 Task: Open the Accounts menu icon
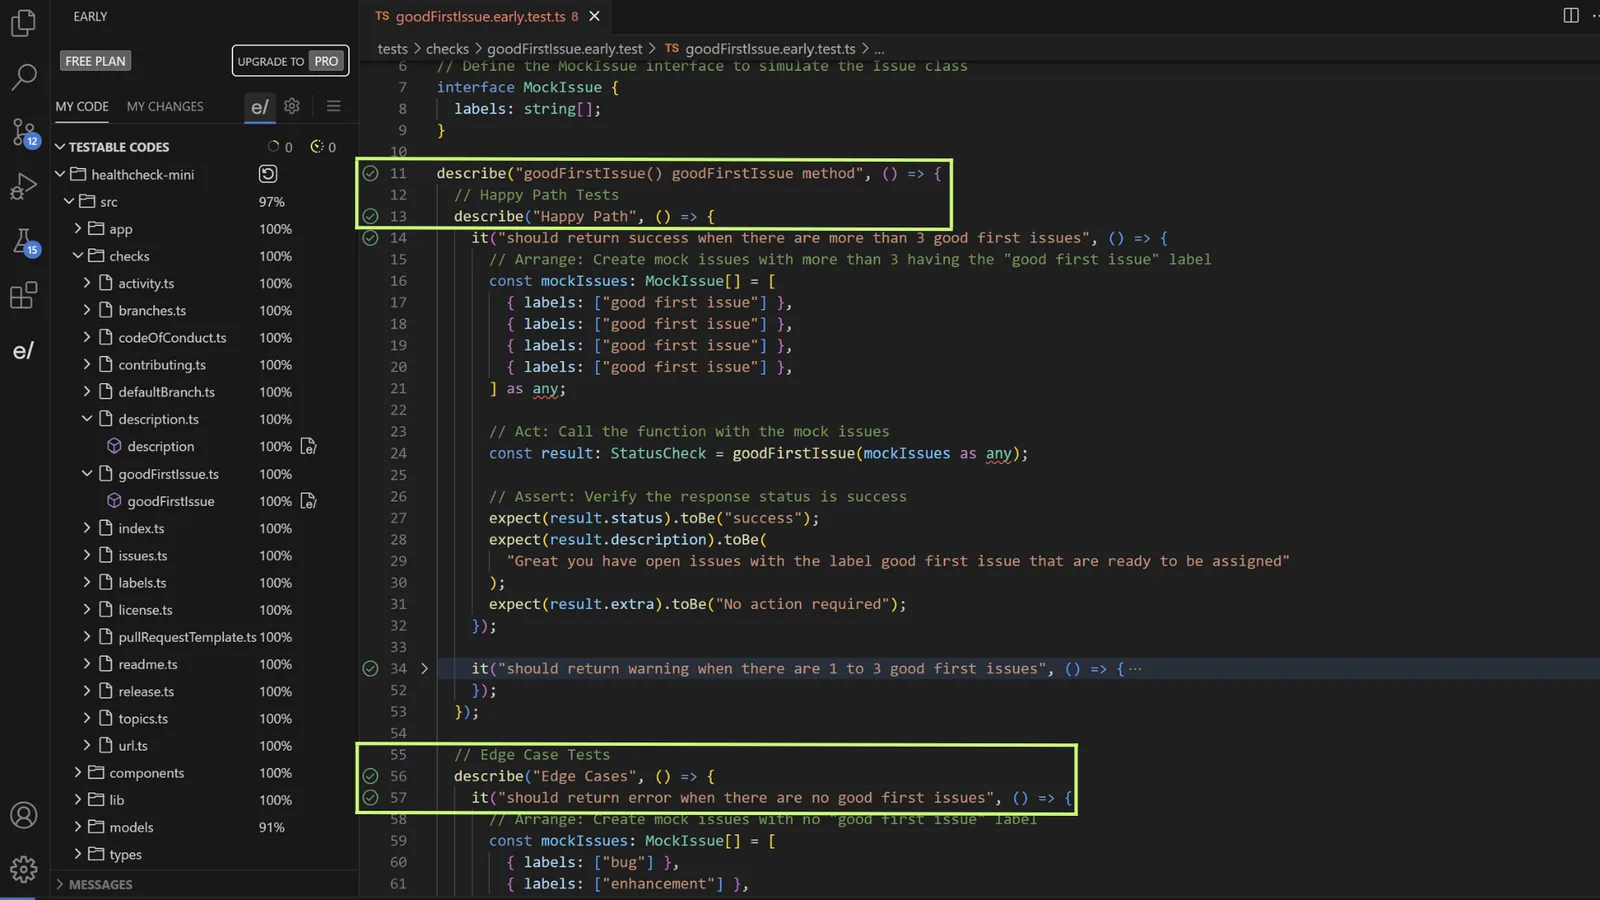click(23, 815)
